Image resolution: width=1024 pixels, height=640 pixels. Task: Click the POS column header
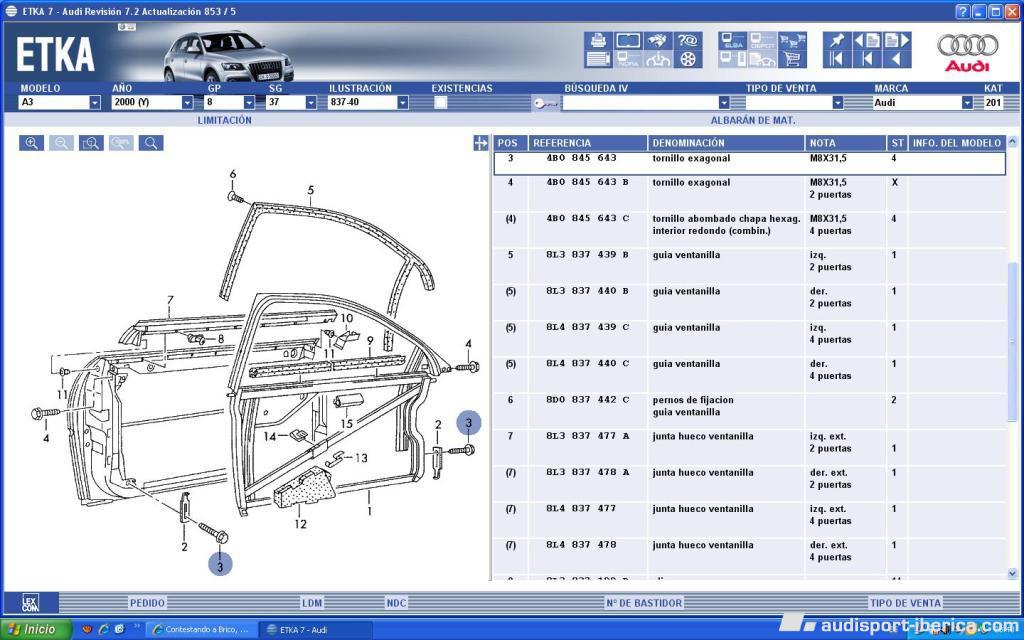pyautogui.click(x=509, y=143)
